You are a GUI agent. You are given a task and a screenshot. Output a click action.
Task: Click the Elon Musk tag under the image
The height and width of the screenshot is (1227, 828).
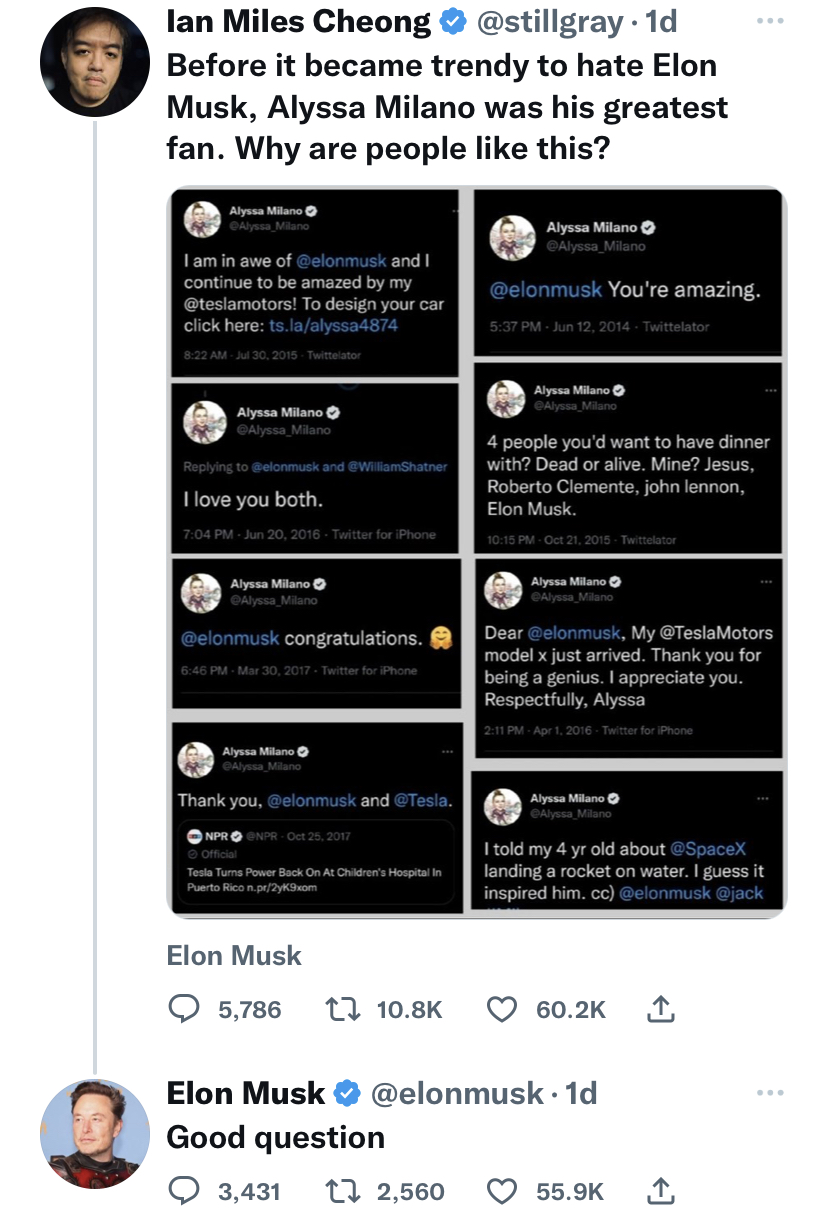coord(234,956)
